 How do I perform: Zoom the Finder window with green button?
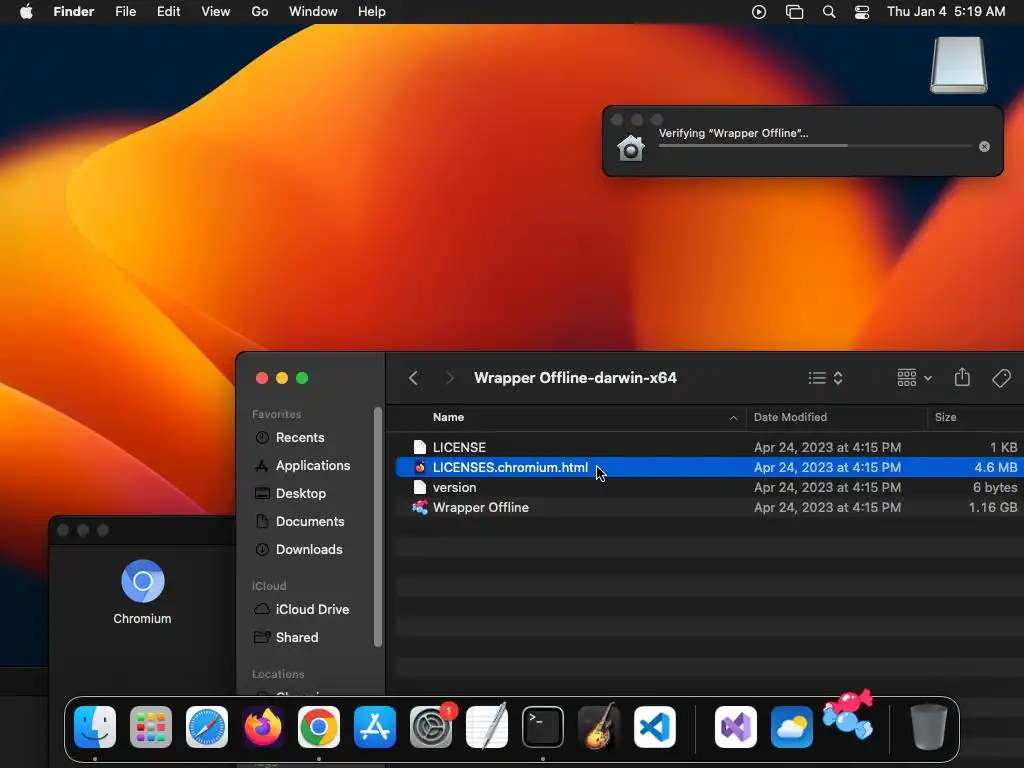tap(302, 378)
